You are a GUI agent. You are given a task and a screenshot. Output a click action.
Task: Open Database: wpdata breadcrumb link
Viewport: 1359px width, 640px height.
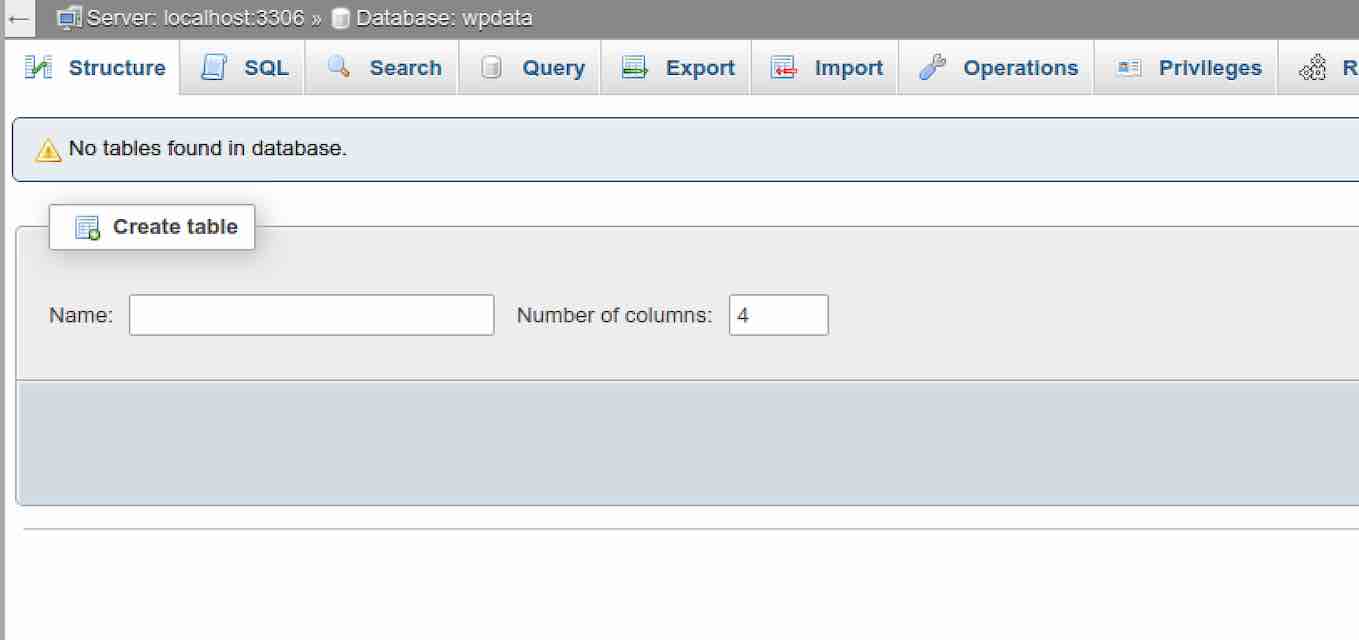[444, 18]
